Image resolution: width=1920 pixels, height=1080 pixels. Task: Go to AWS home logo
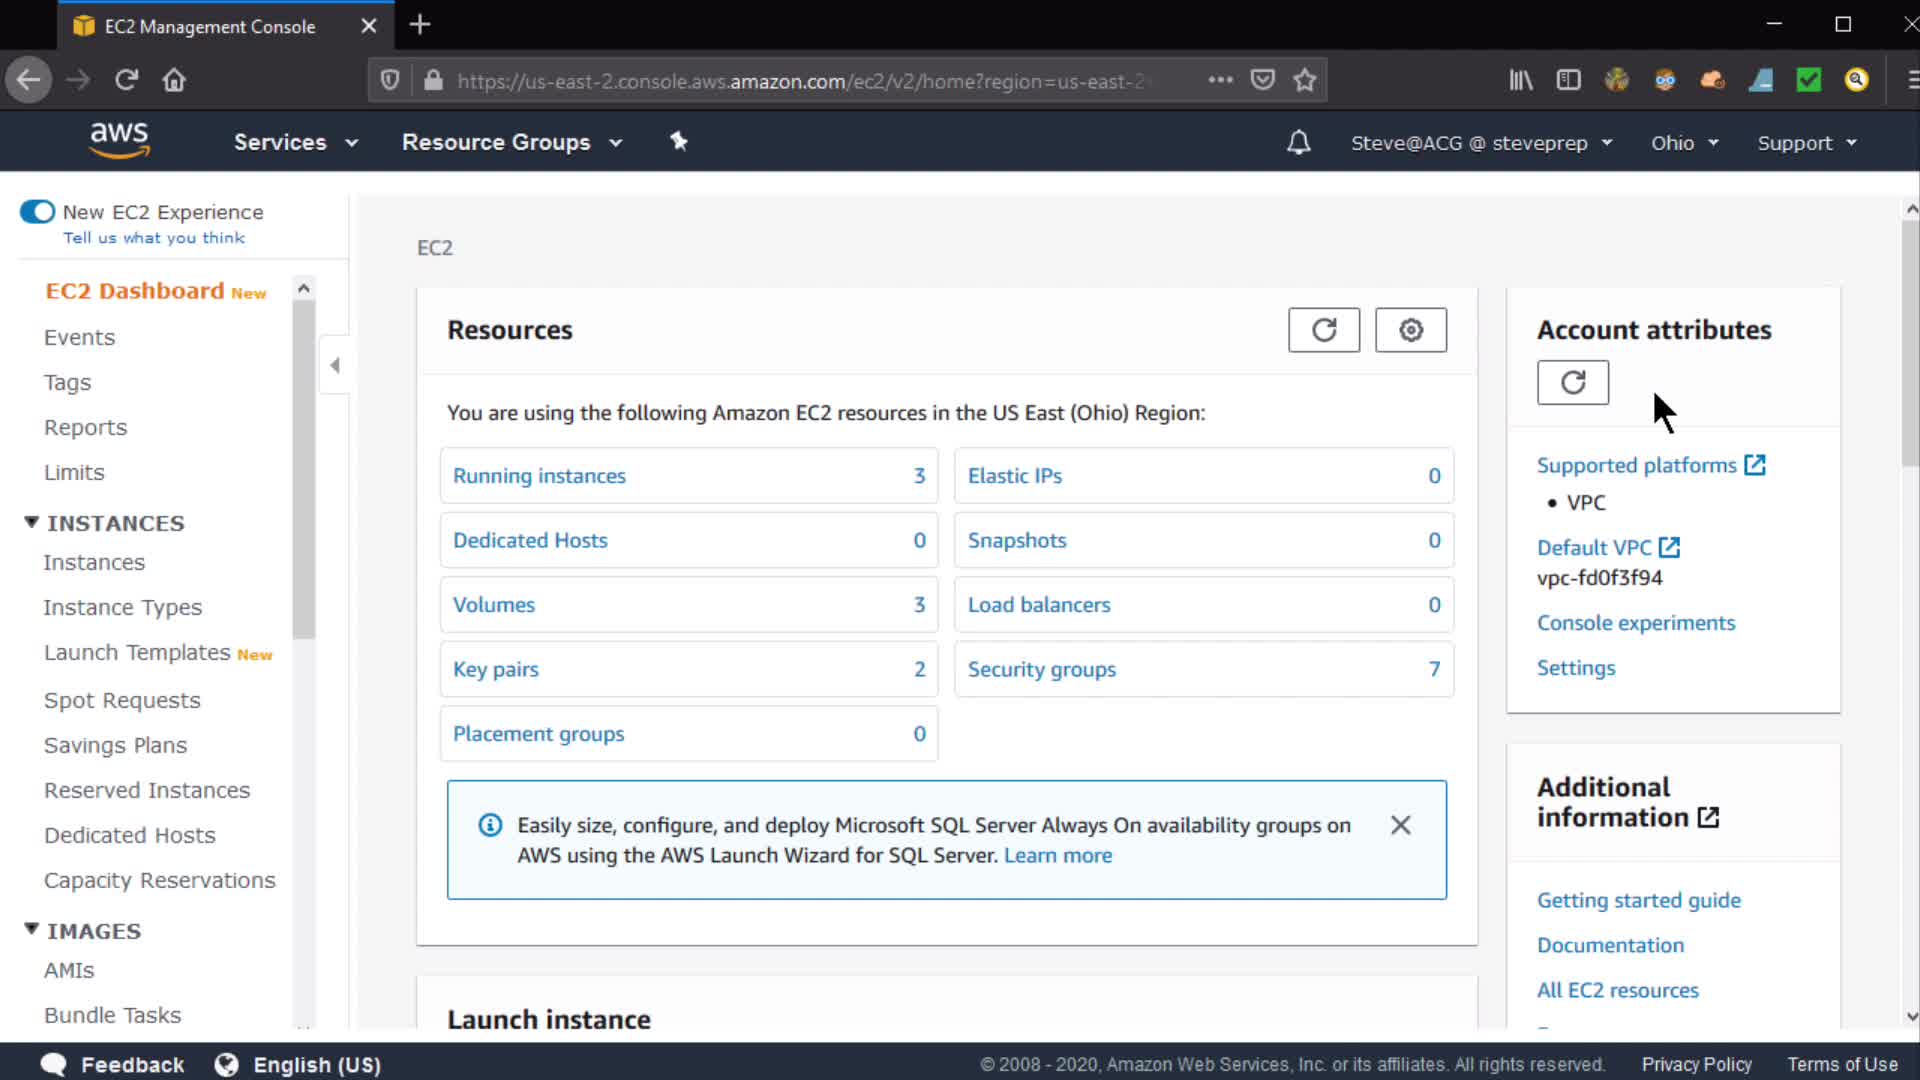(x=119, y=140)
